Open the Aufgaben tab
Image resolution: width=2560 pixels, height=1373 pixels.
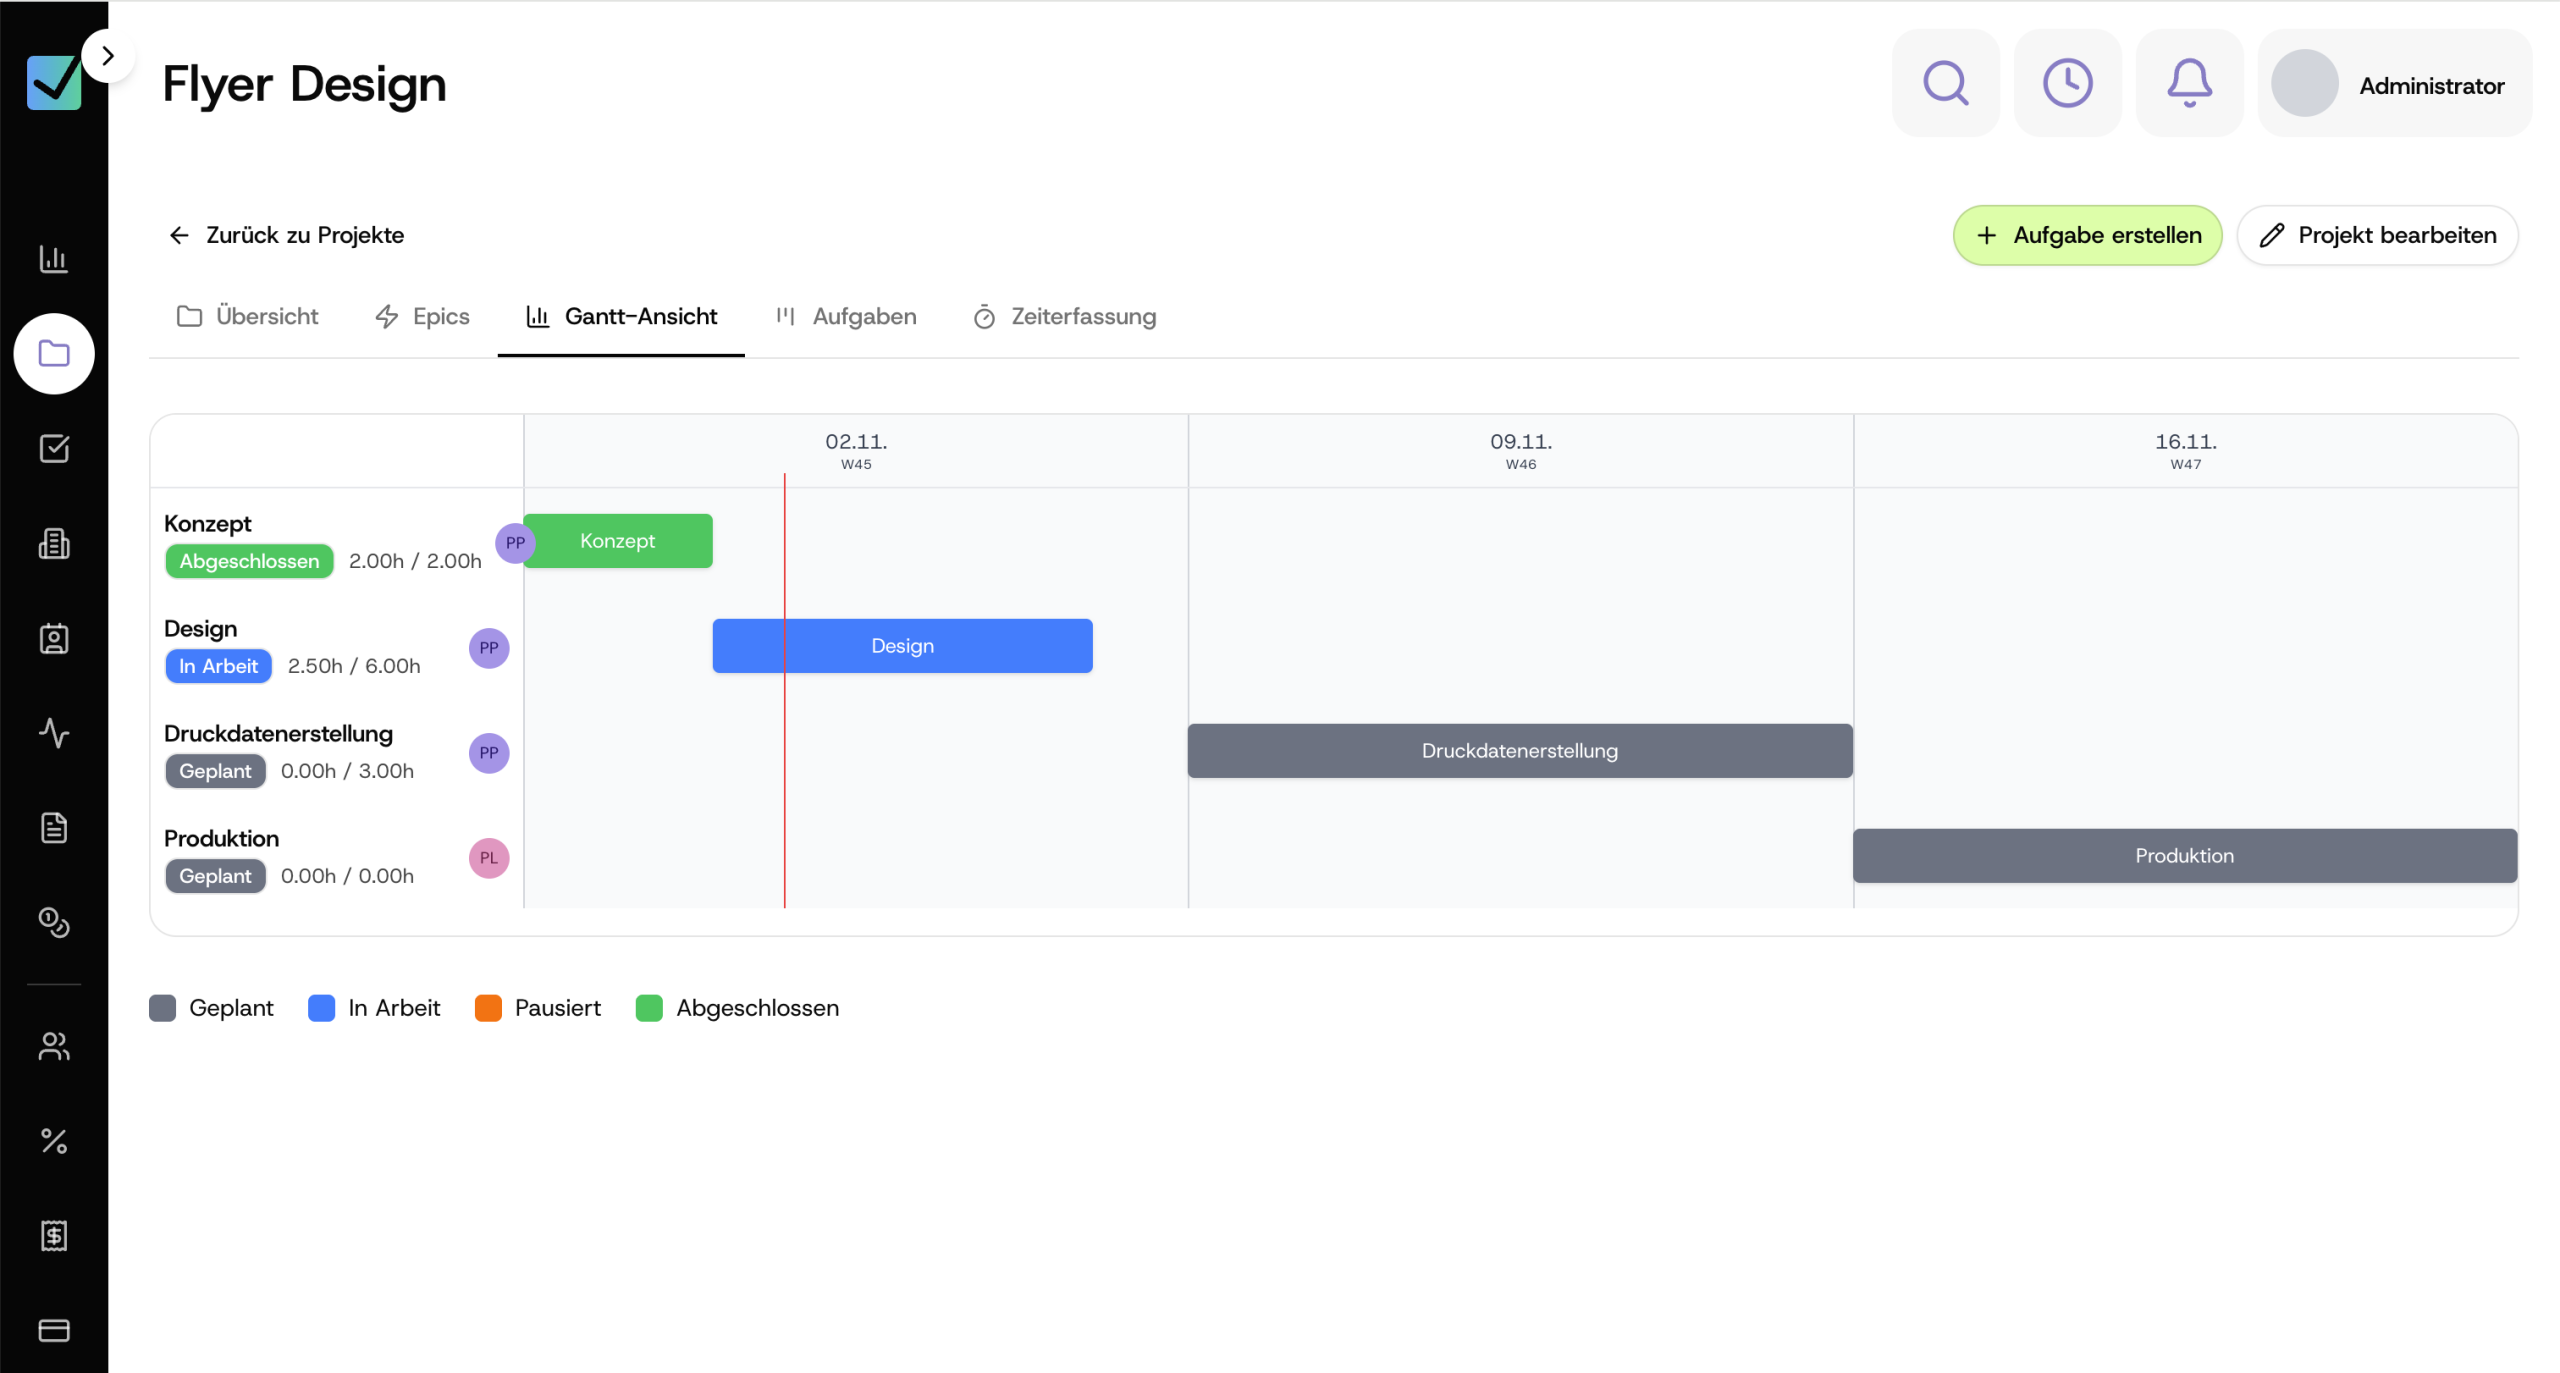click(x=846, y=317)
